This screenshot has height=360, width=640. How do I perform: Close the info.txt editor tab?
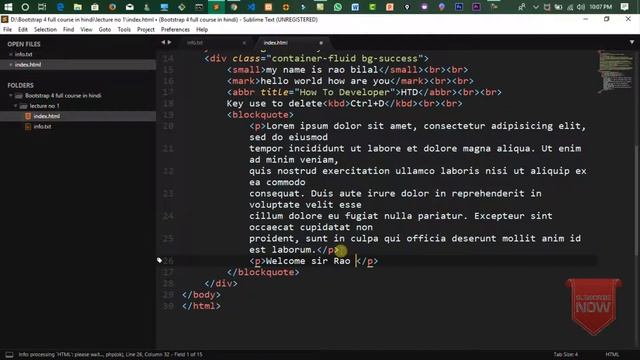click(244, 43)
